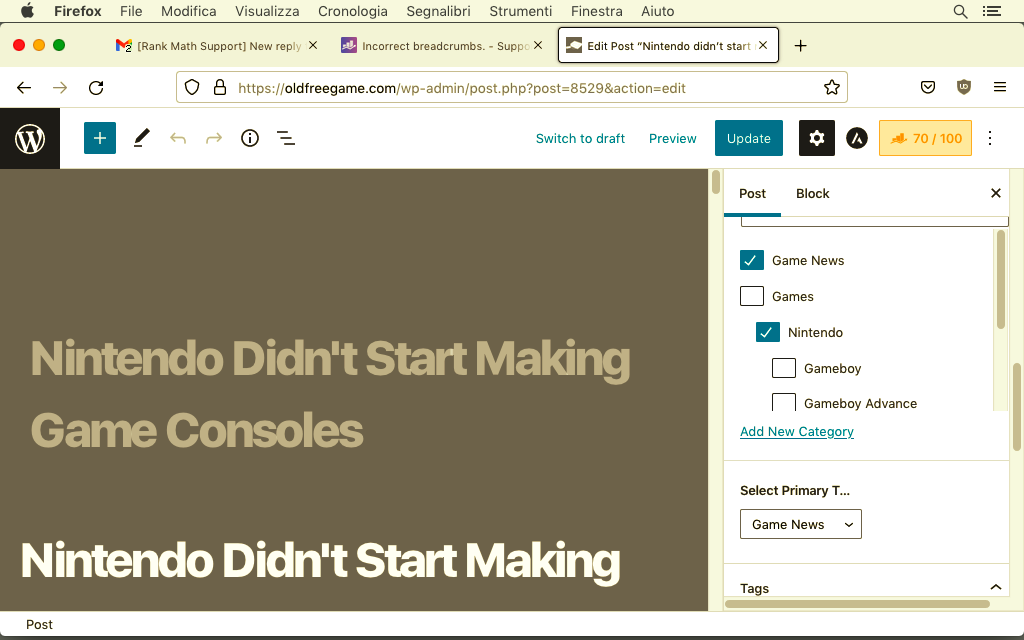
Task: Open the File menu
Action: point(131,11)
